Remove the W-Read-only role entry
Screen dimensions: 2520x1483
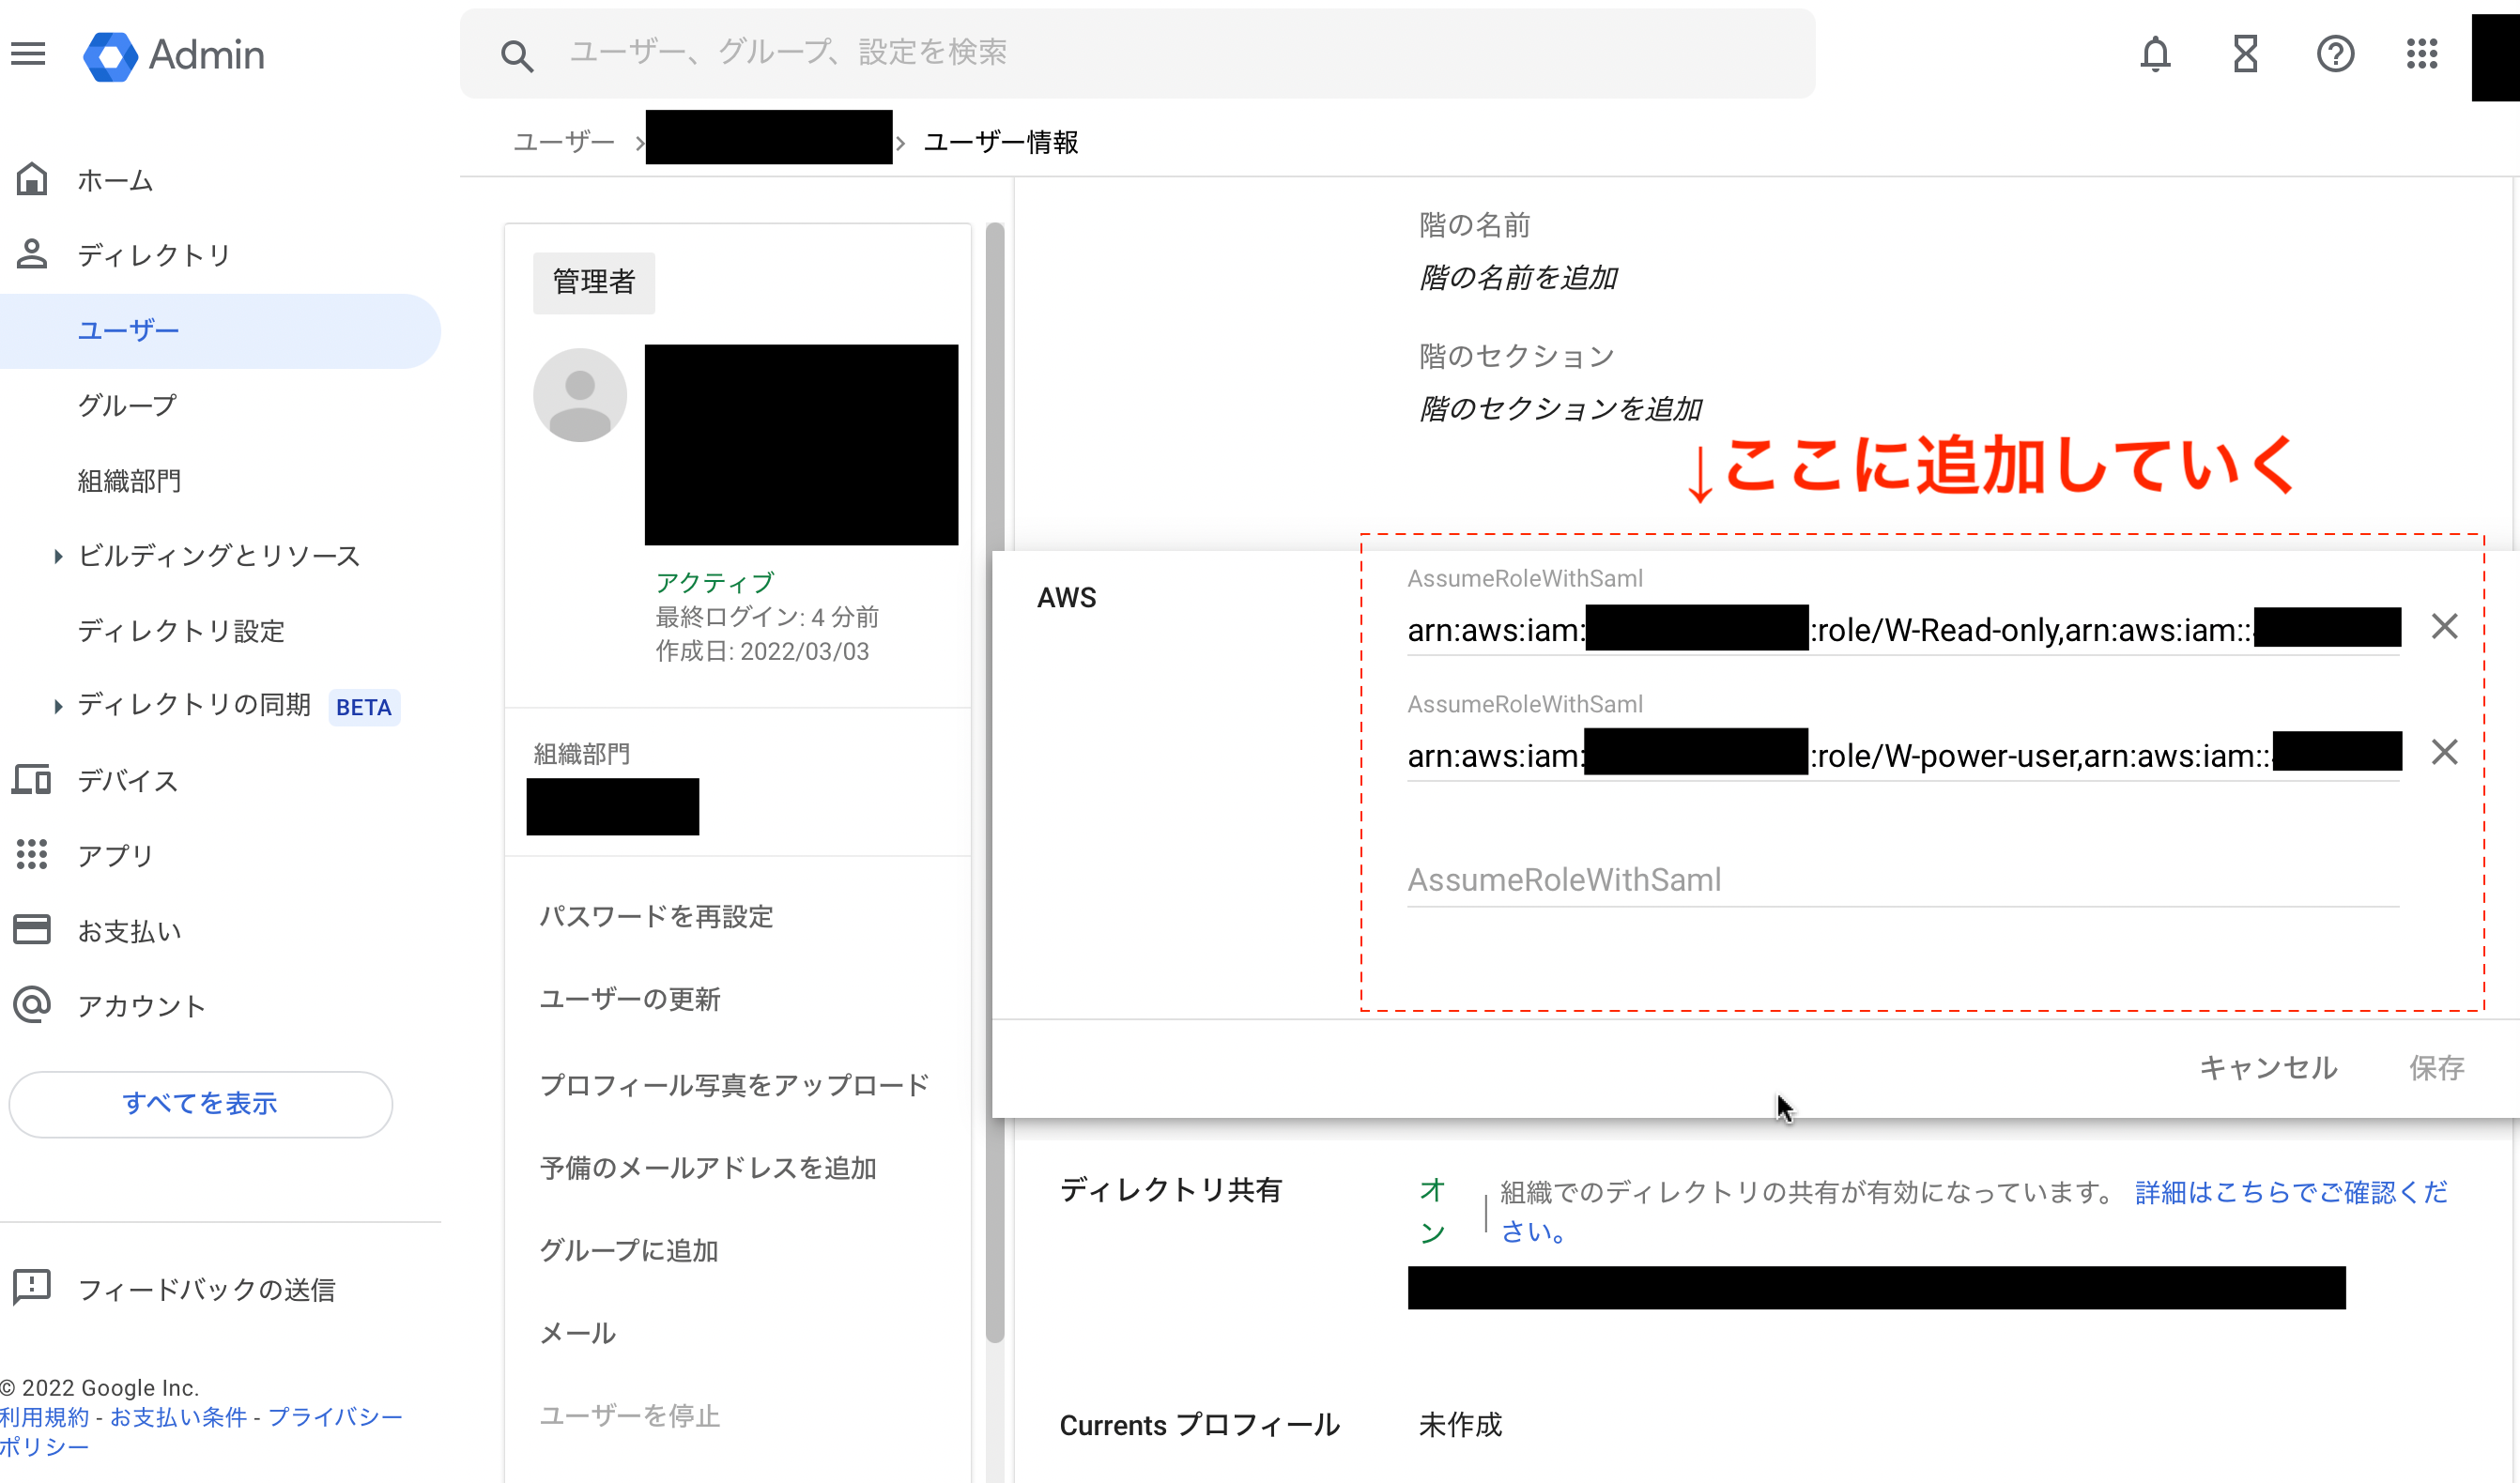point(2444,627)
